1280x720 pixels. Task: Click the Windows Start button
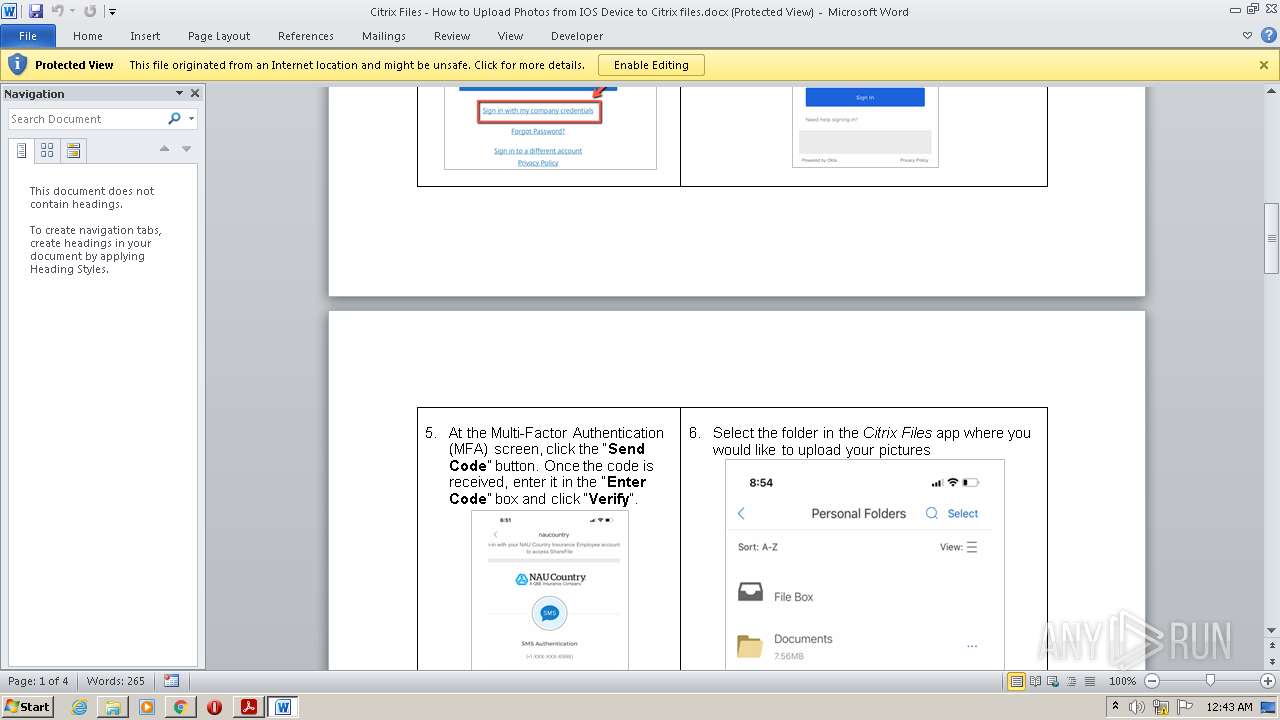[27, 706]
